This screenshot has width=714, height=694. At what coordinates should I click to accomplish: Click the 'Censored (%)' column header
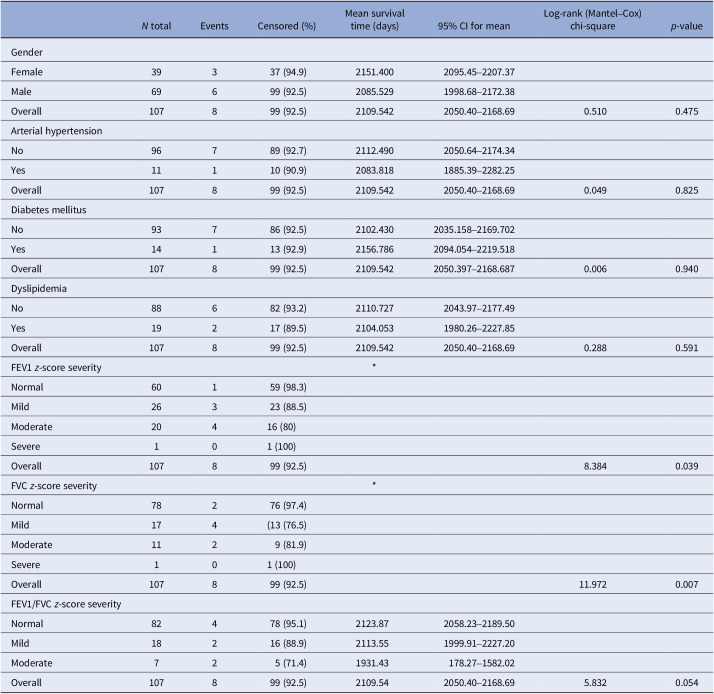click(286, 26)
